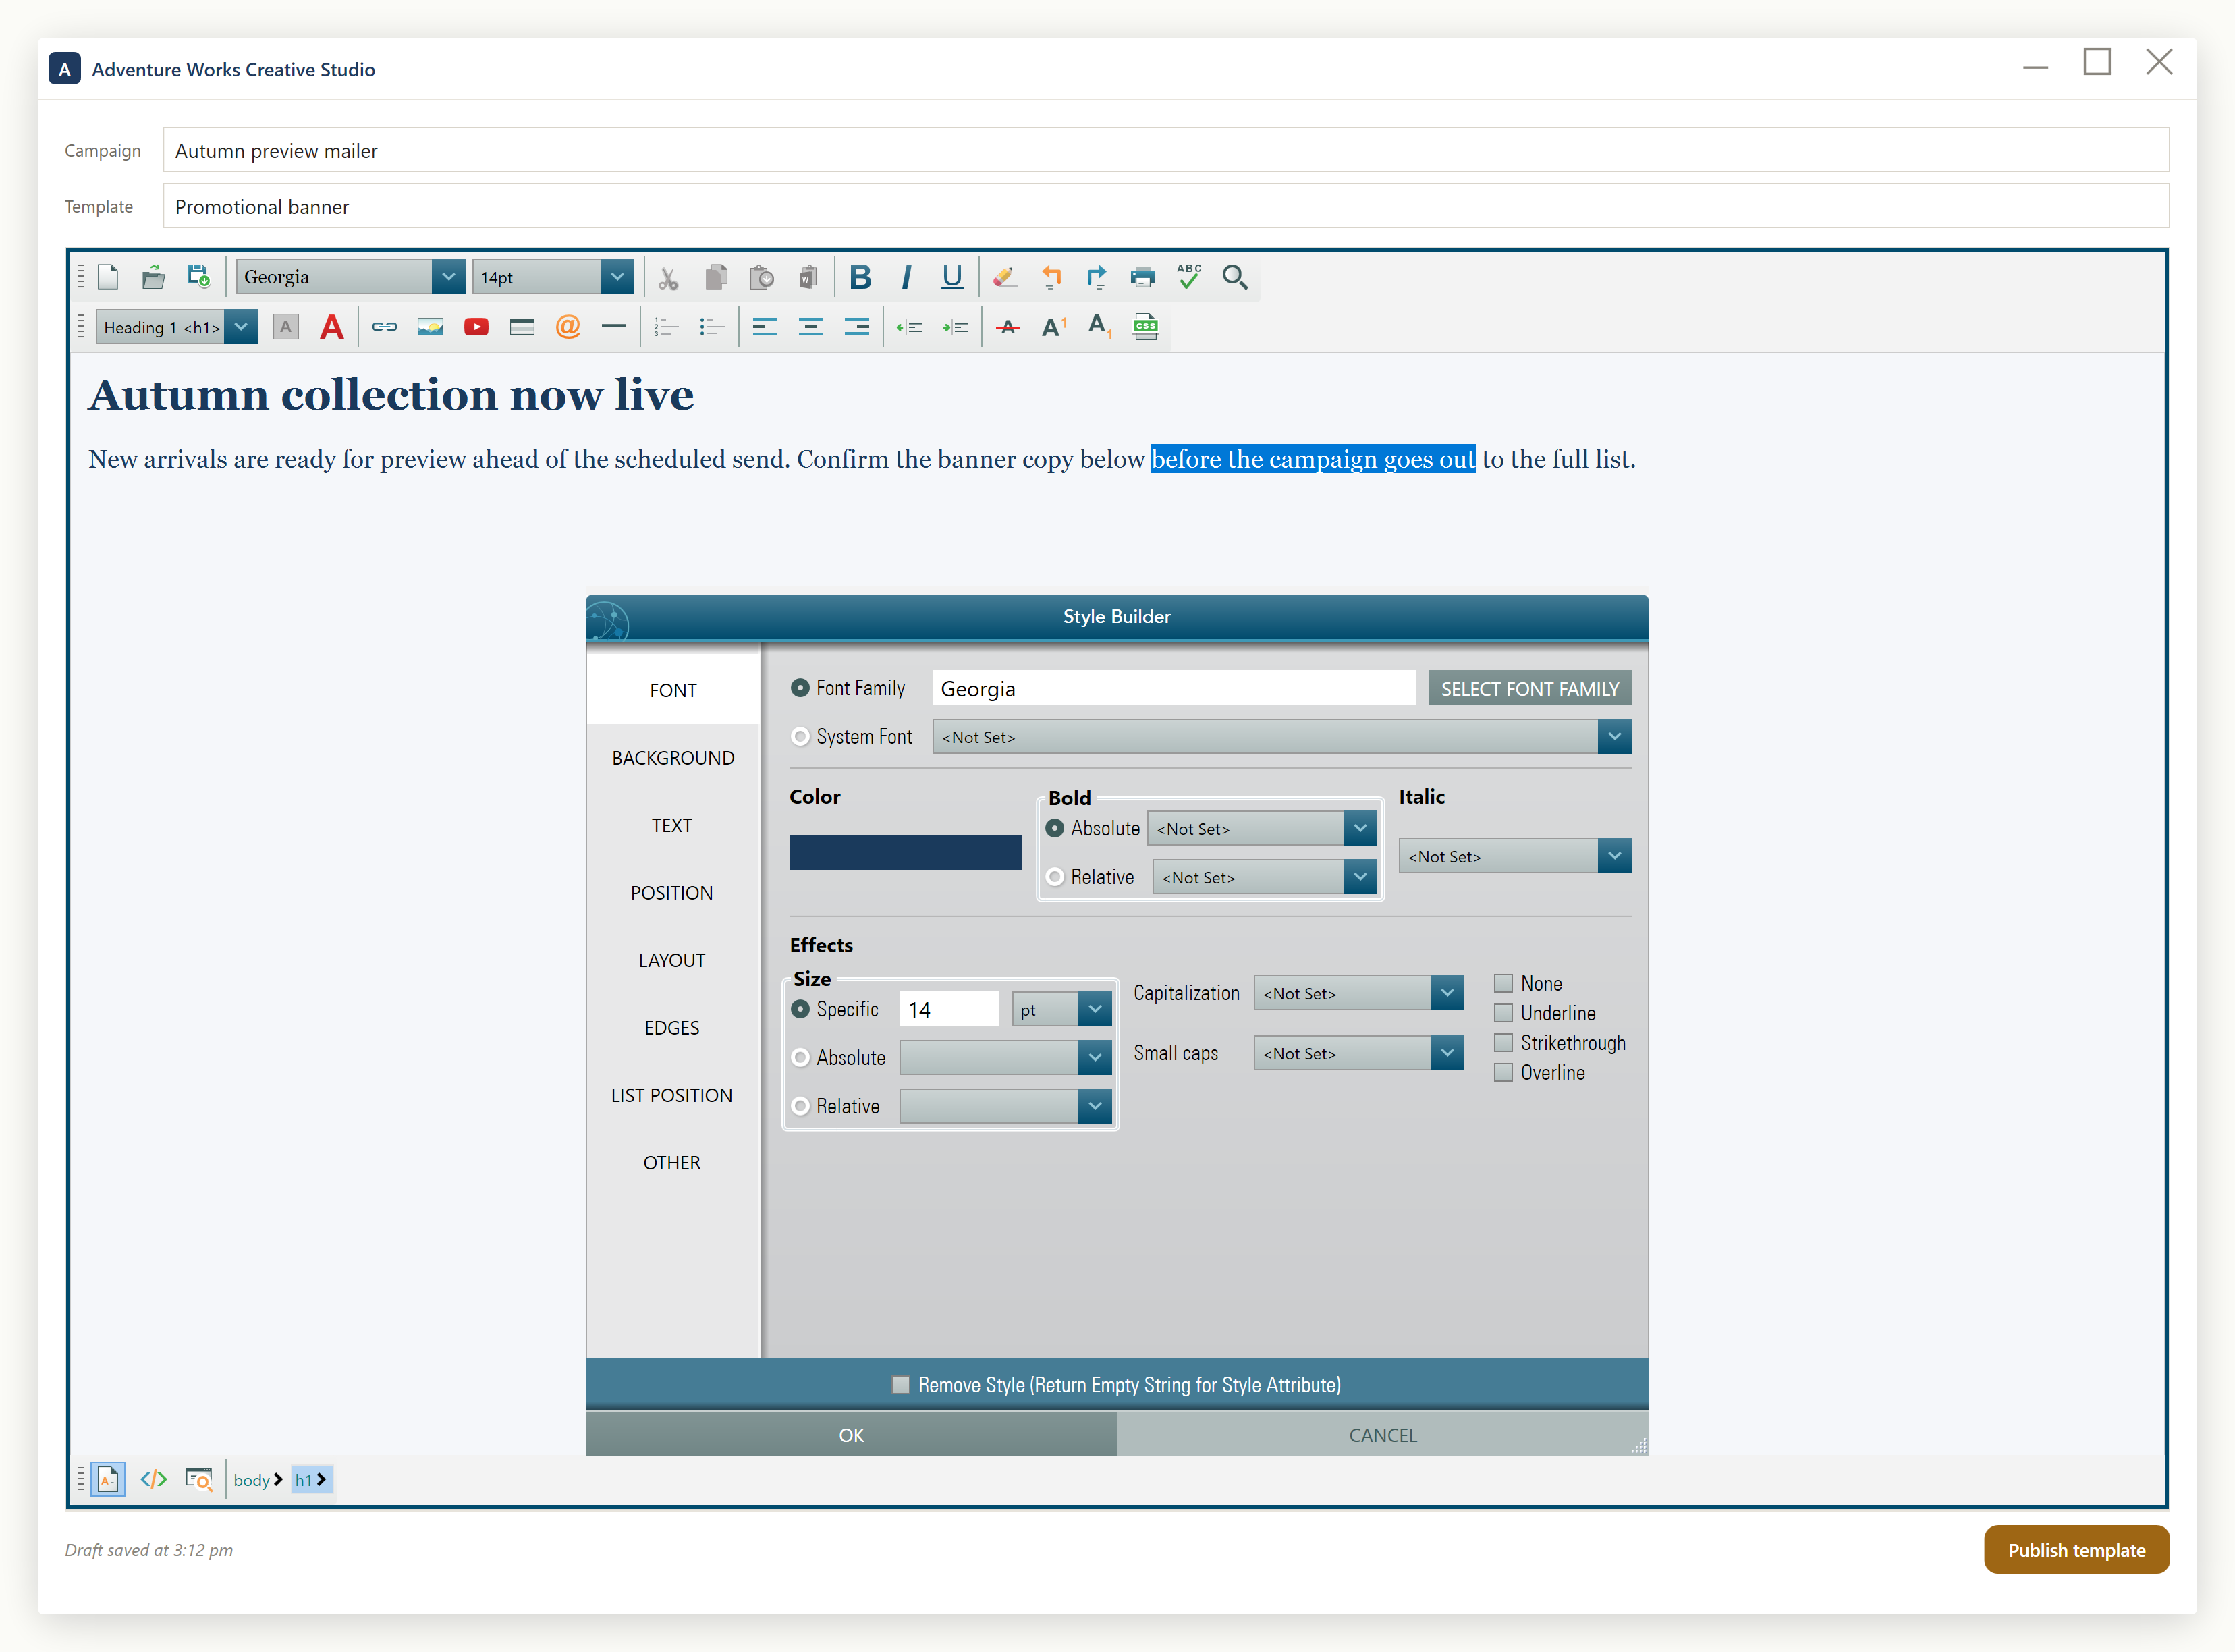Set the font color with the red A
The image size is (2235, 1652).
point(332,327)
